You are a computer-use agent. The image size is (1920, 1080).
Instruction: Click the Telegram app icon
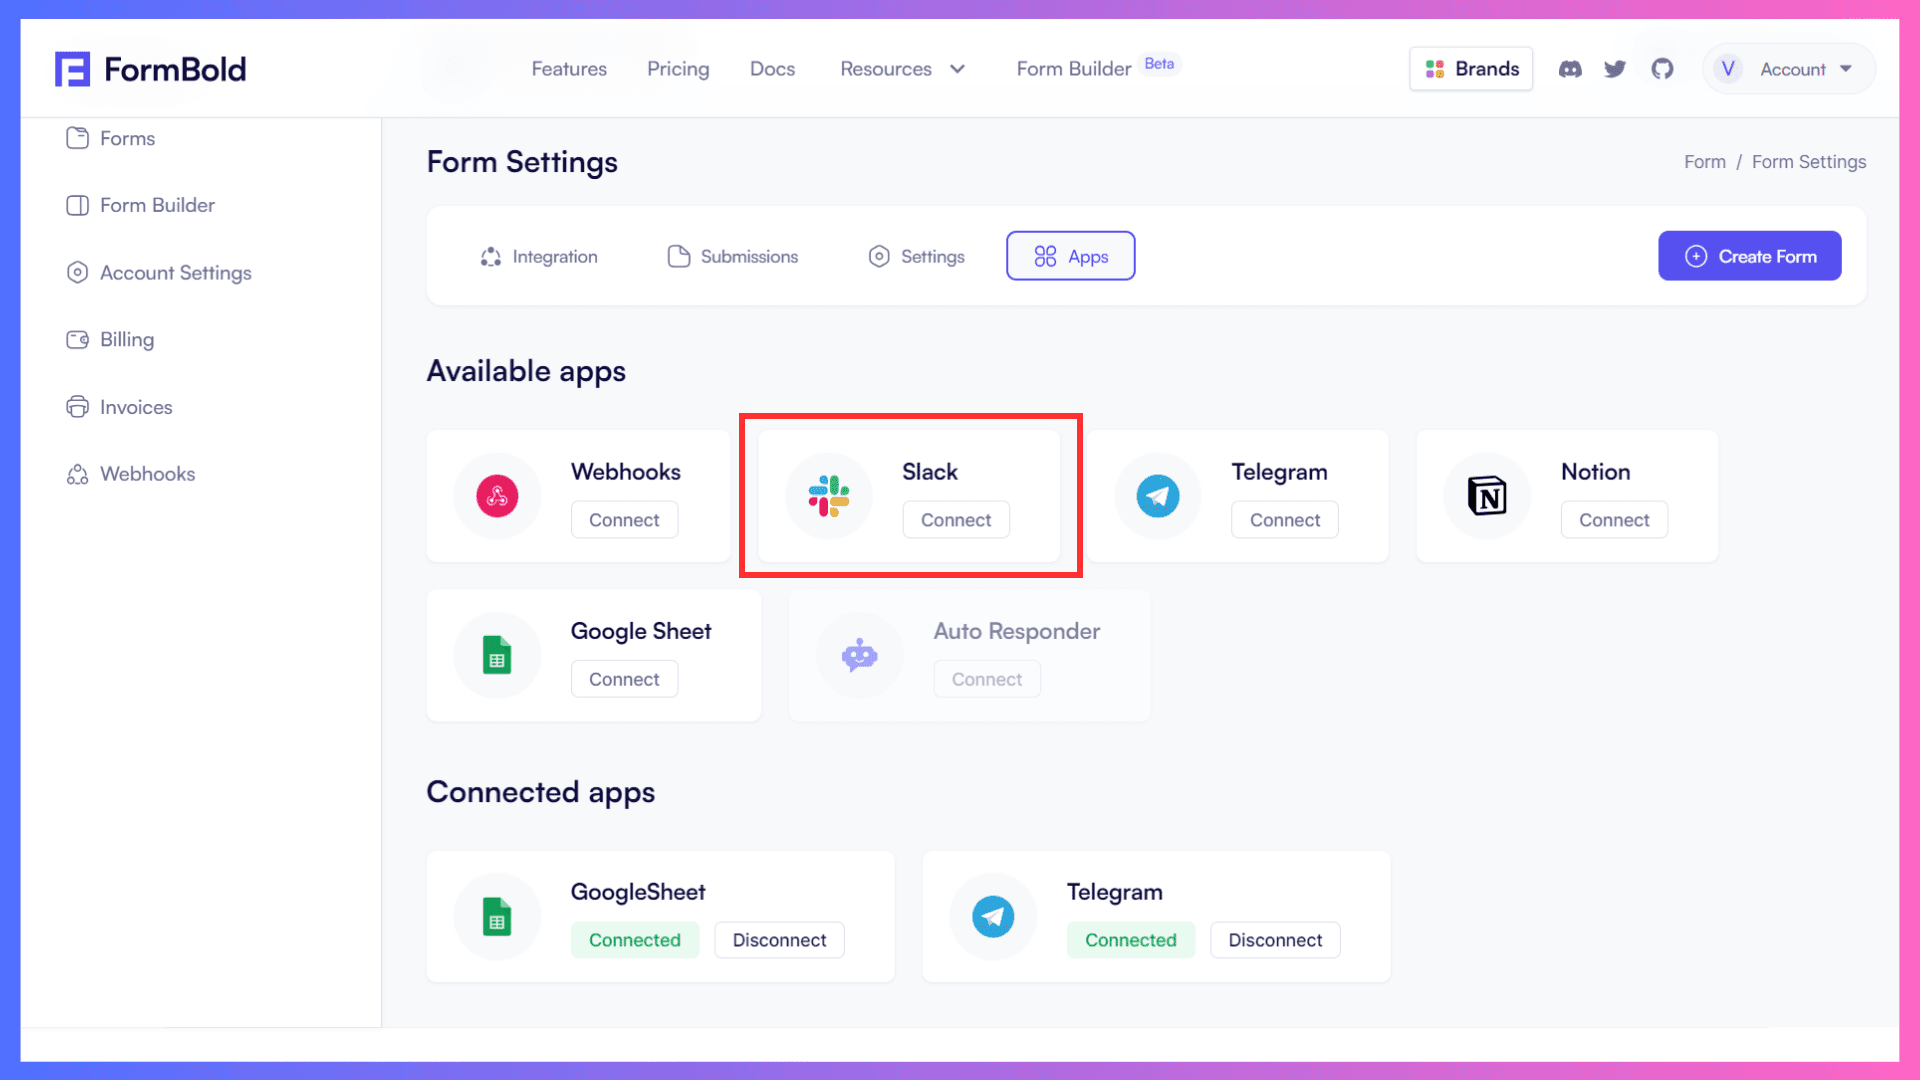click(x=1156, y=496)
